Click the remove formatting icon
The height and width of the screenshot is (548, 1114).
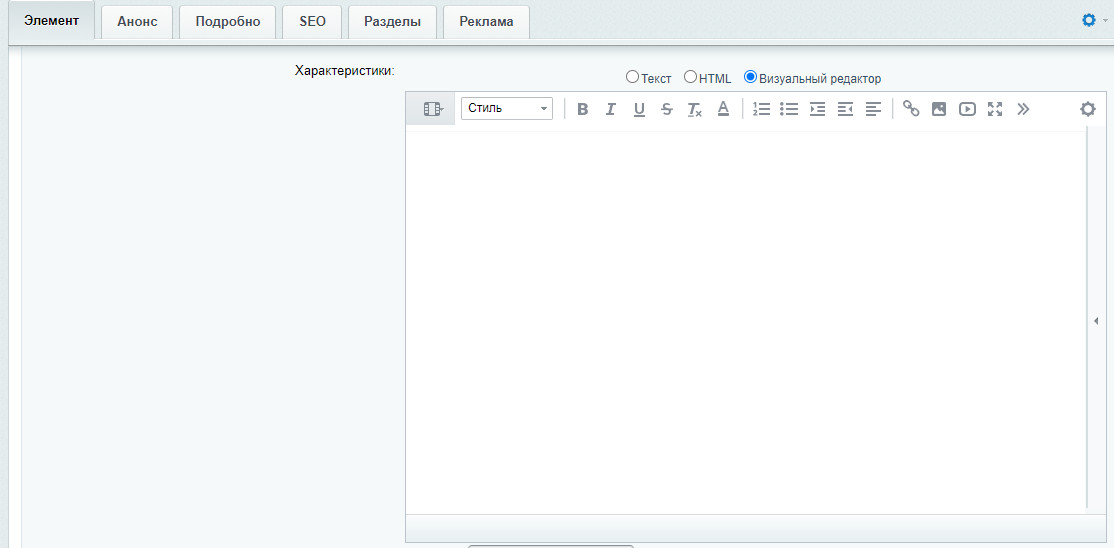tap(695, 110)
